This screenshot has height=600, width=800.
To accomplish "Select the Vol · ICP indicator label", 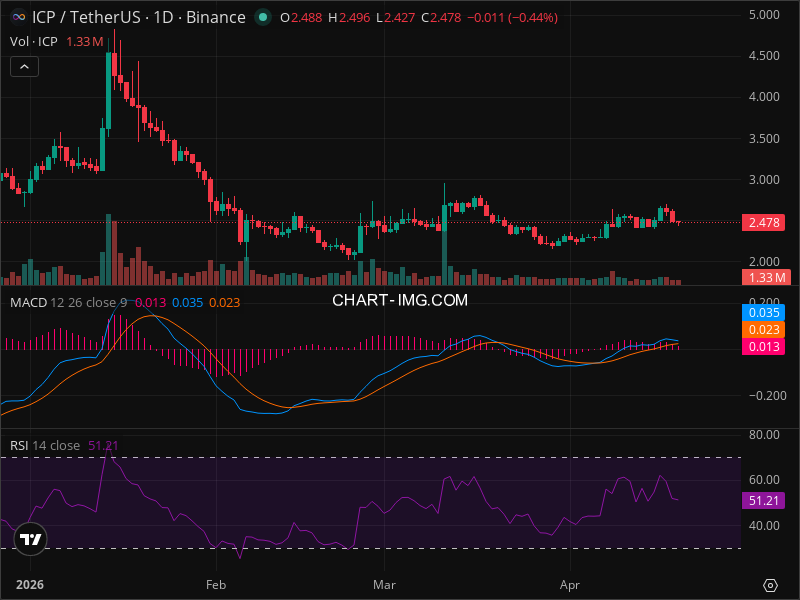I will click(34, 42).
